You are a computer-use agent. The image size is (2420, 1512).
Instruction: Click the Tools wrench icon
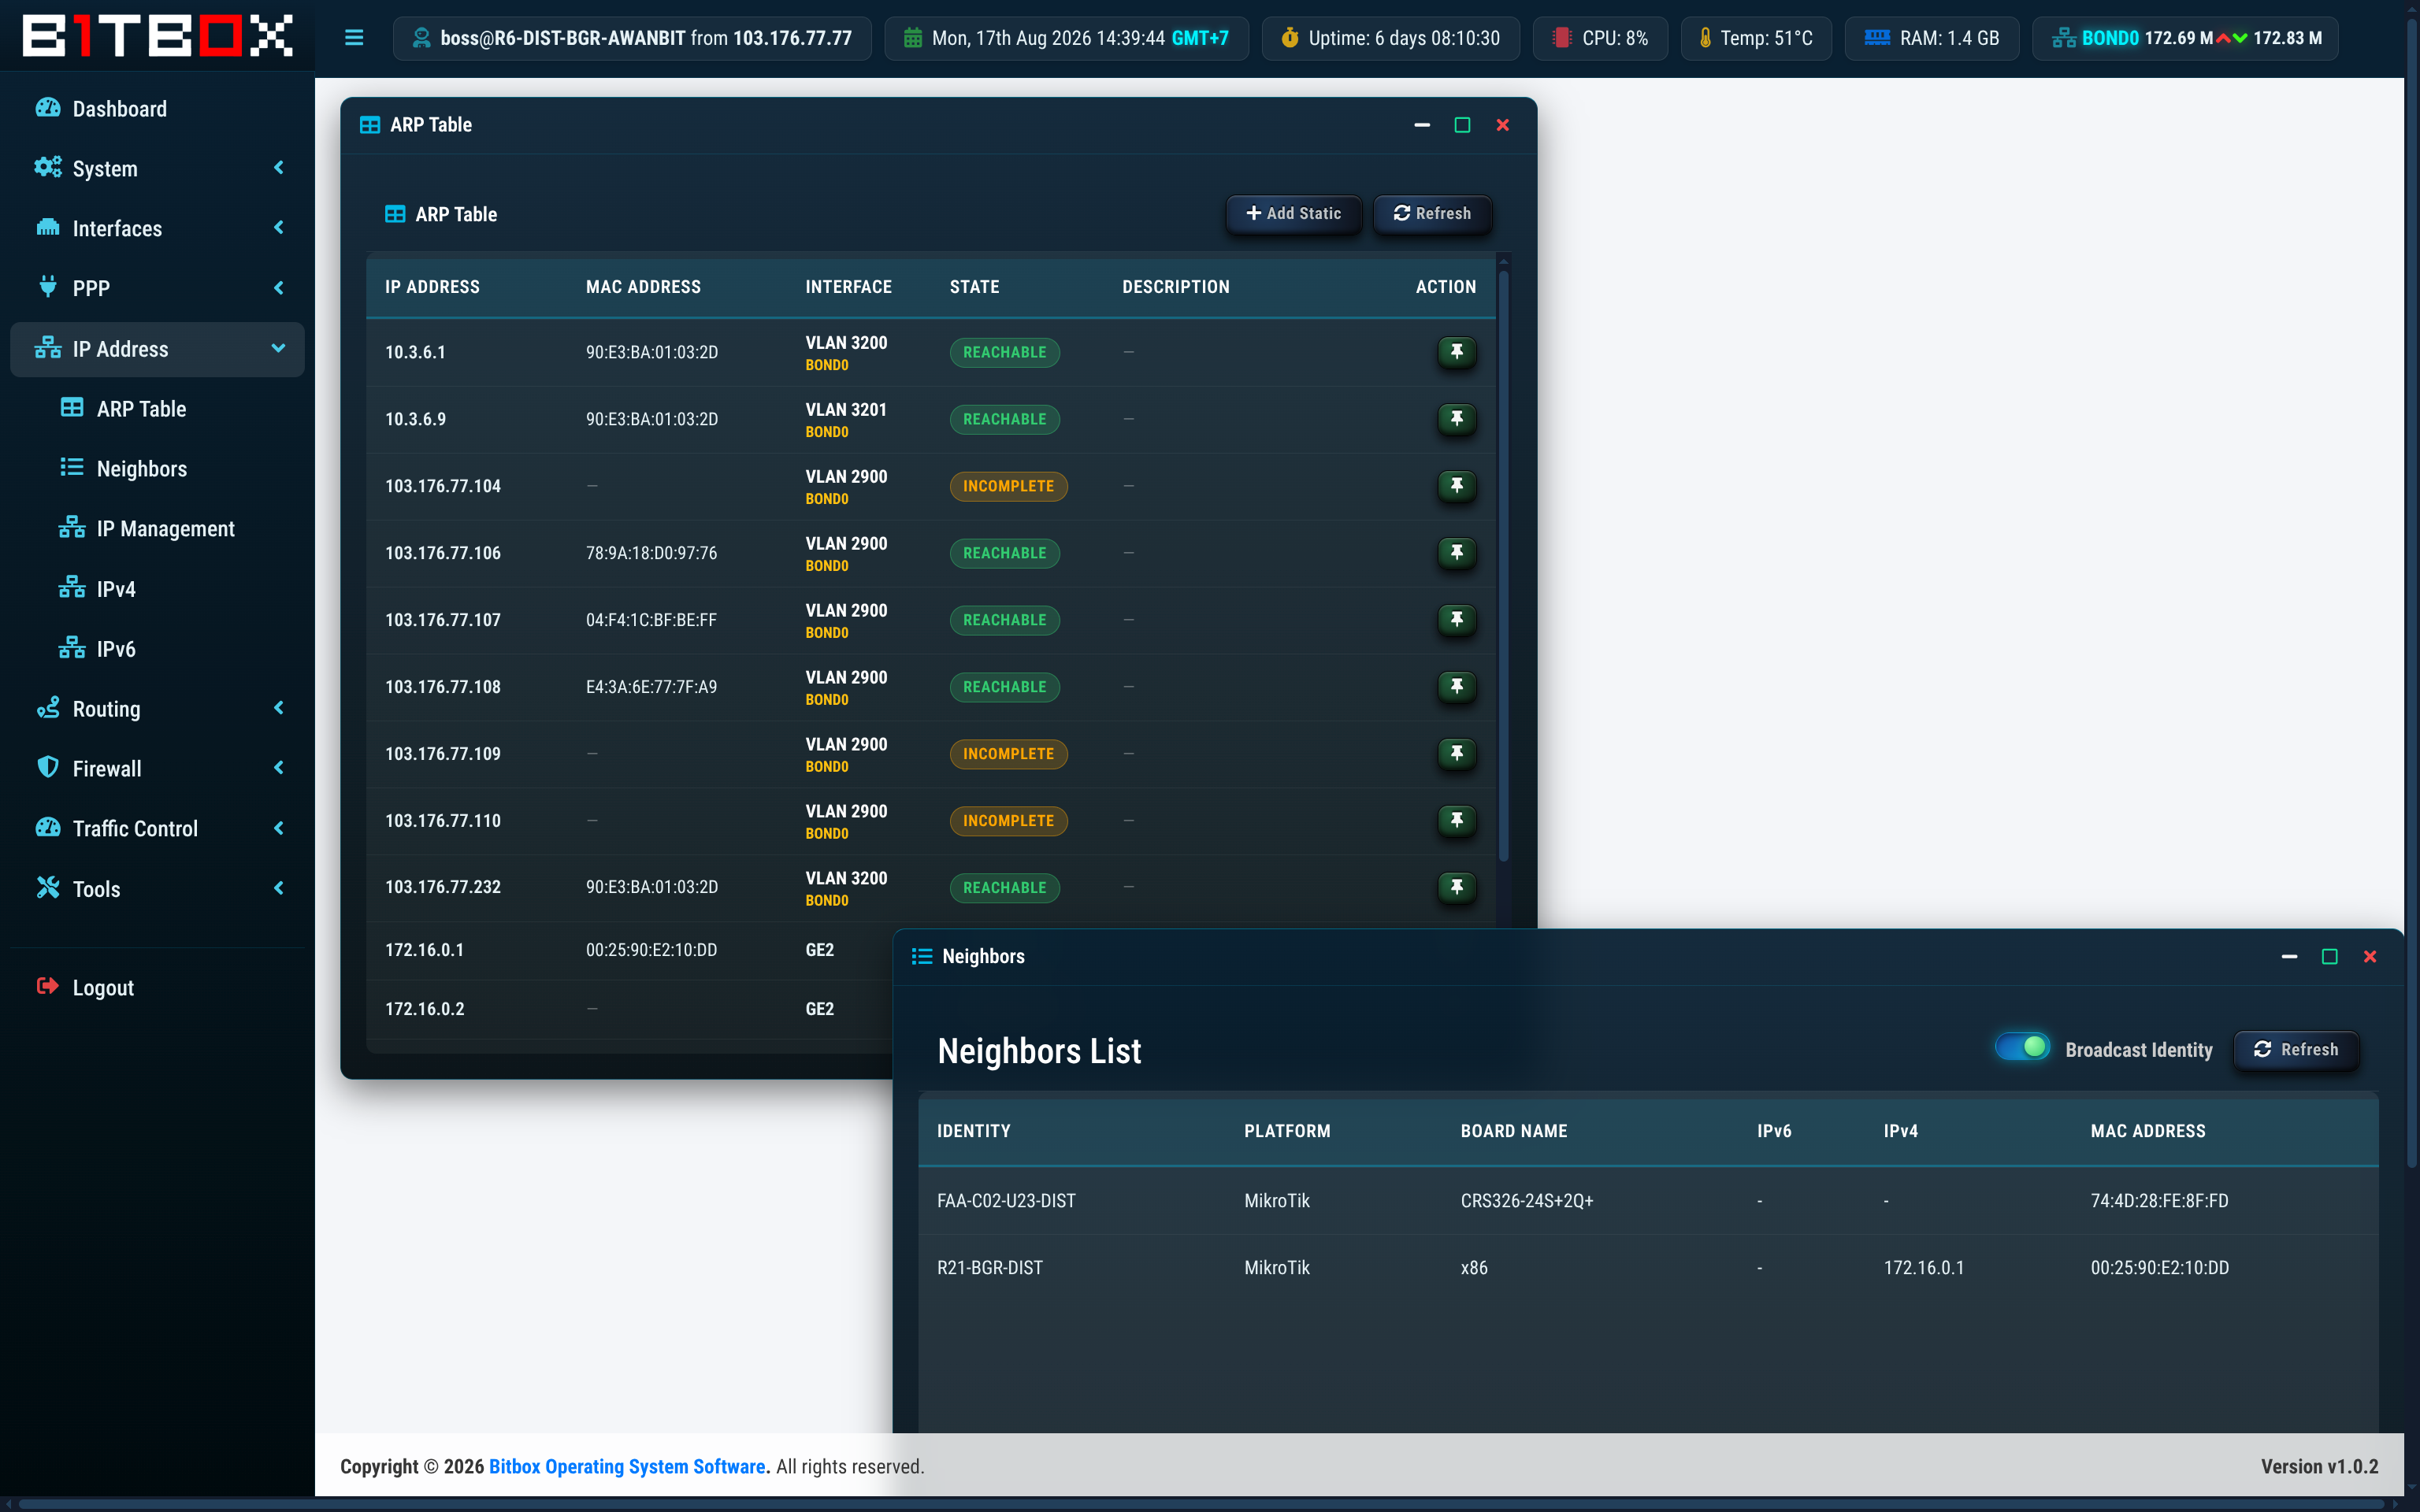(47, 888)
